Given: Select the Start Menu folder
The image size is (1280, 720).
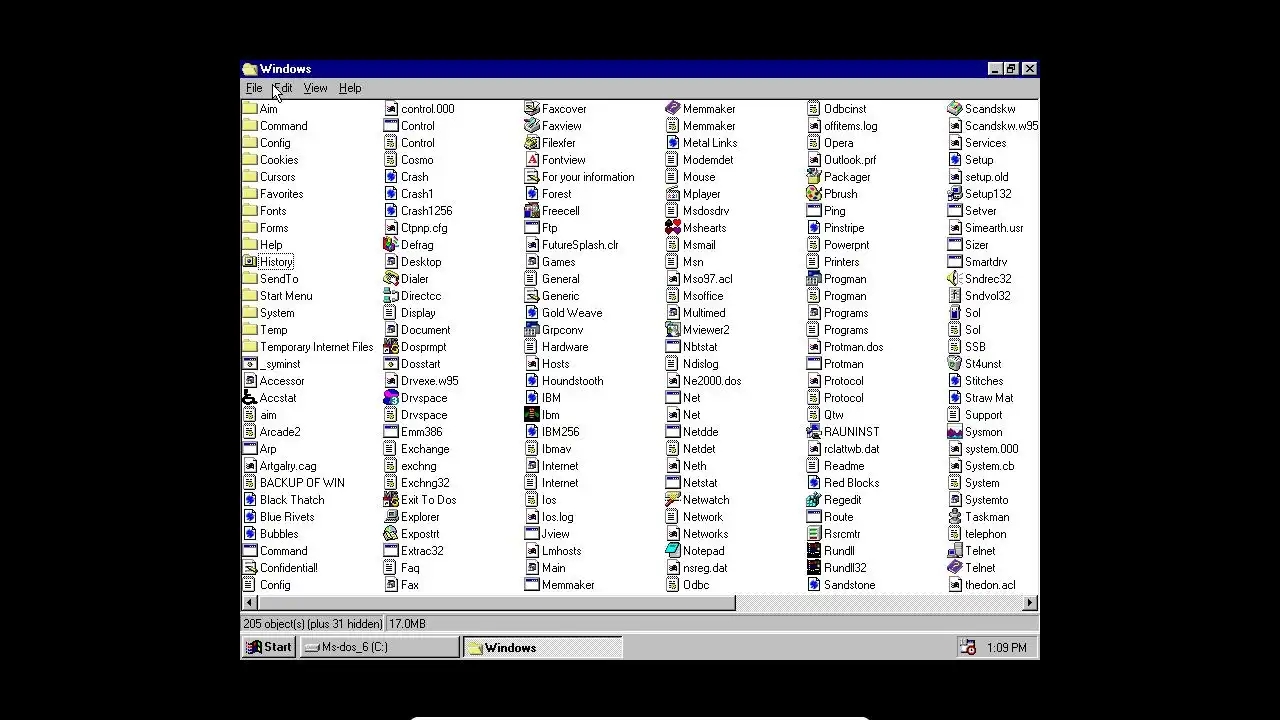Looking at the screenshot, I should tap(278, 296).
